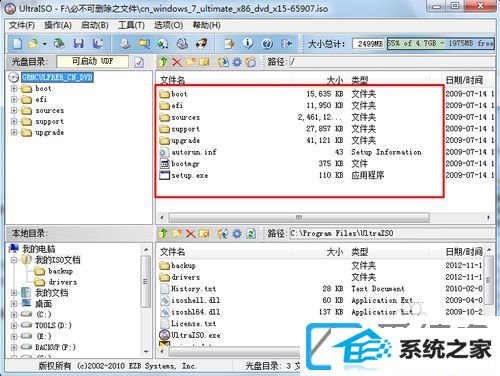Image resolution: width=500 pixels, height=376 pixels.
Task: Click the boot properties checkmark icon
Action: coord(139,62)
